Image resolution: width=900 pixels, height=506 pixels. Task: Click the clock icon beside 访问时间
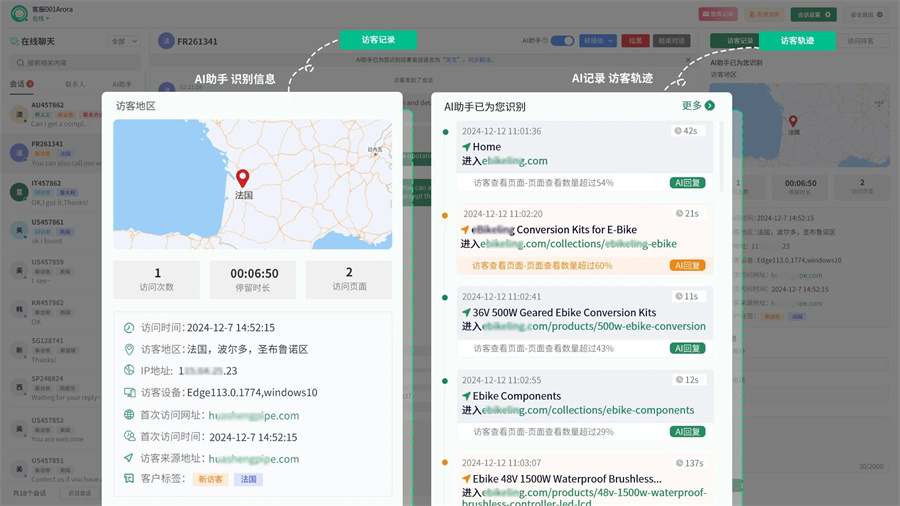[x=128, y=328]
